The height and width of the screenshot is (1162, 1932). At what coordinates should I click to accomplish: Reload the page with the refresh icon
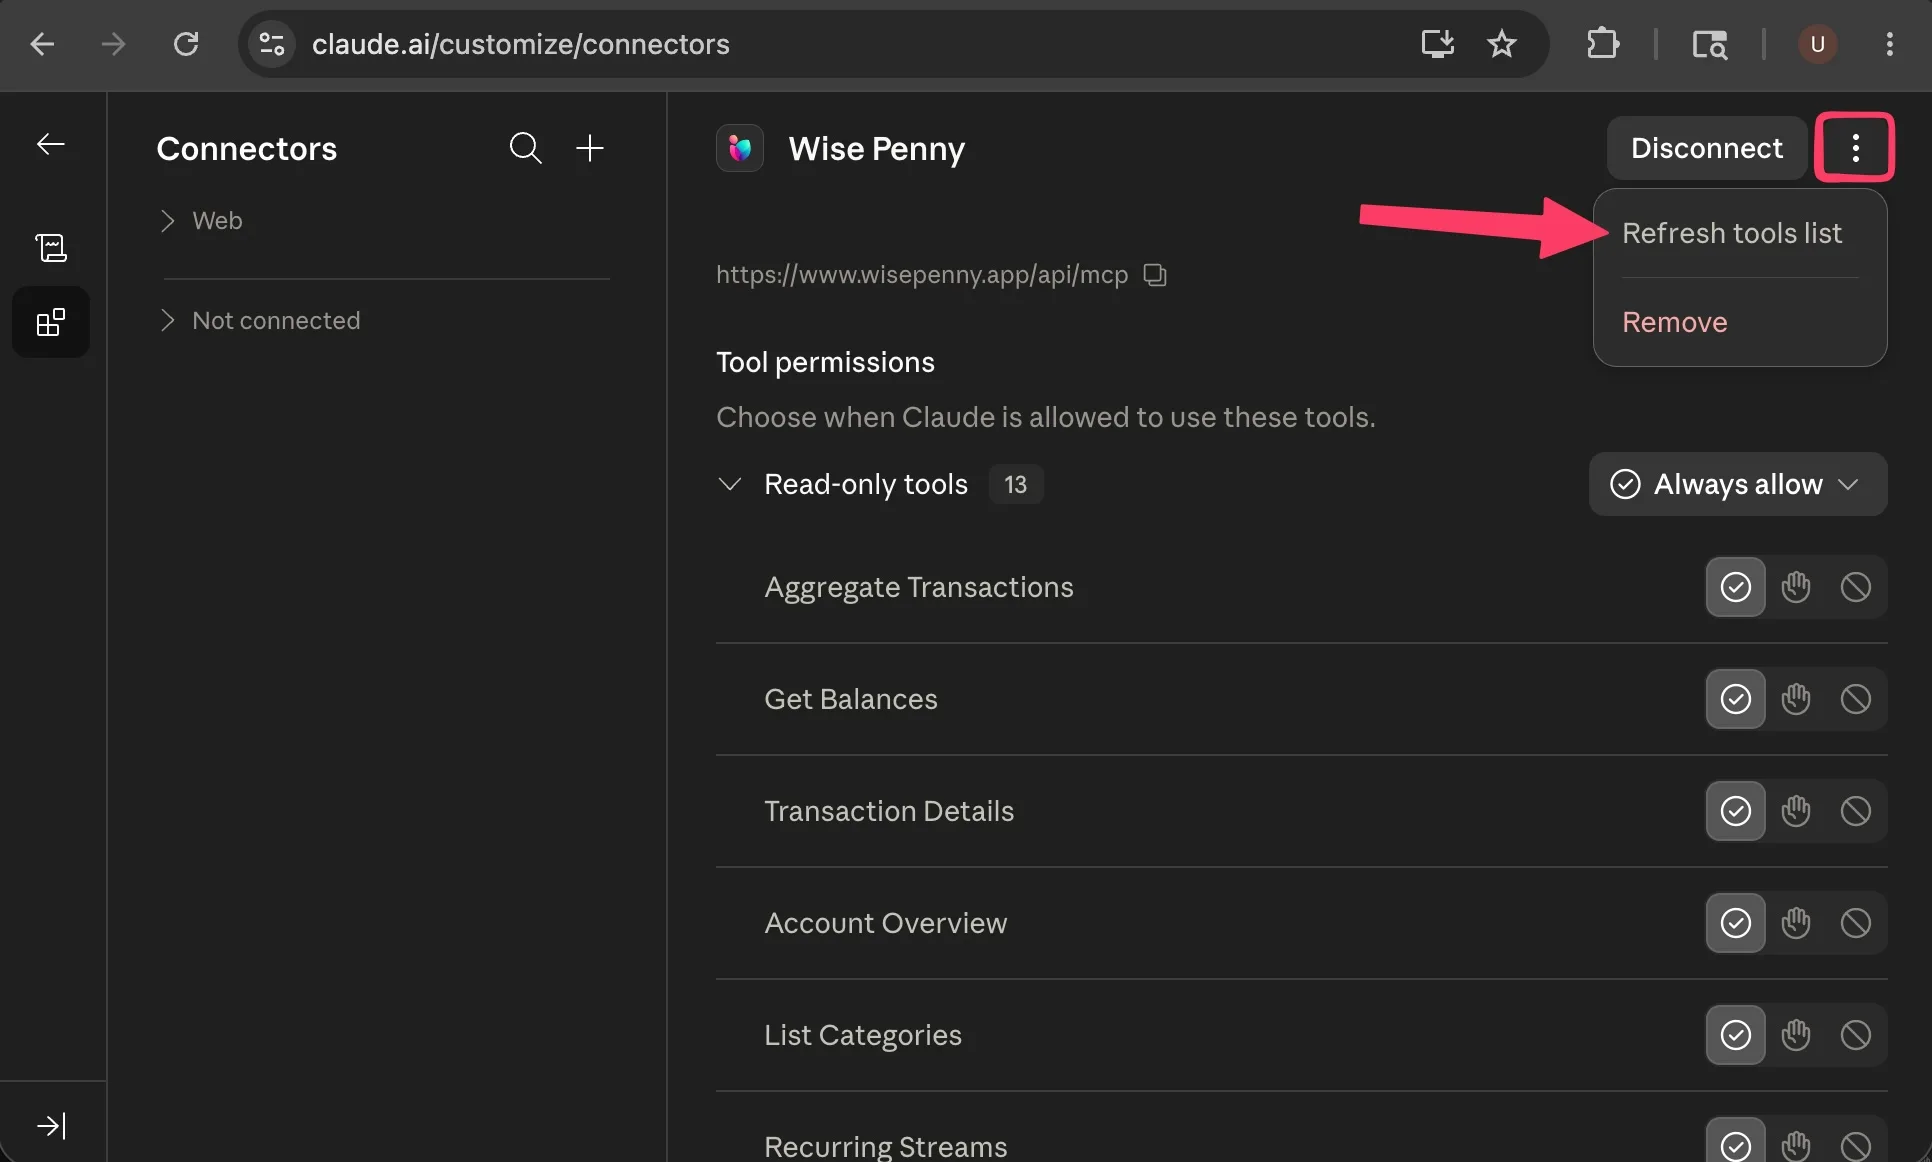(186, 44)
